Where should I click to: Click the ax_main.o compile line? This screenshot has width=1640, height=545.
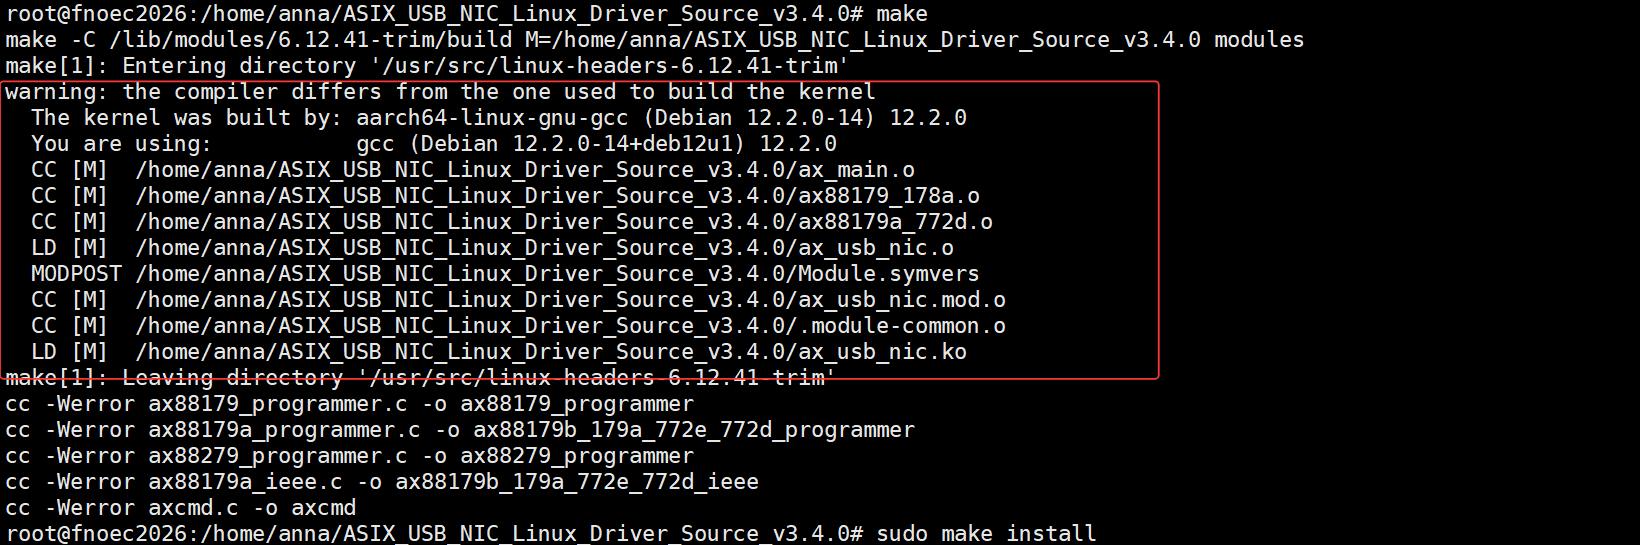click(x=472, y=170)
